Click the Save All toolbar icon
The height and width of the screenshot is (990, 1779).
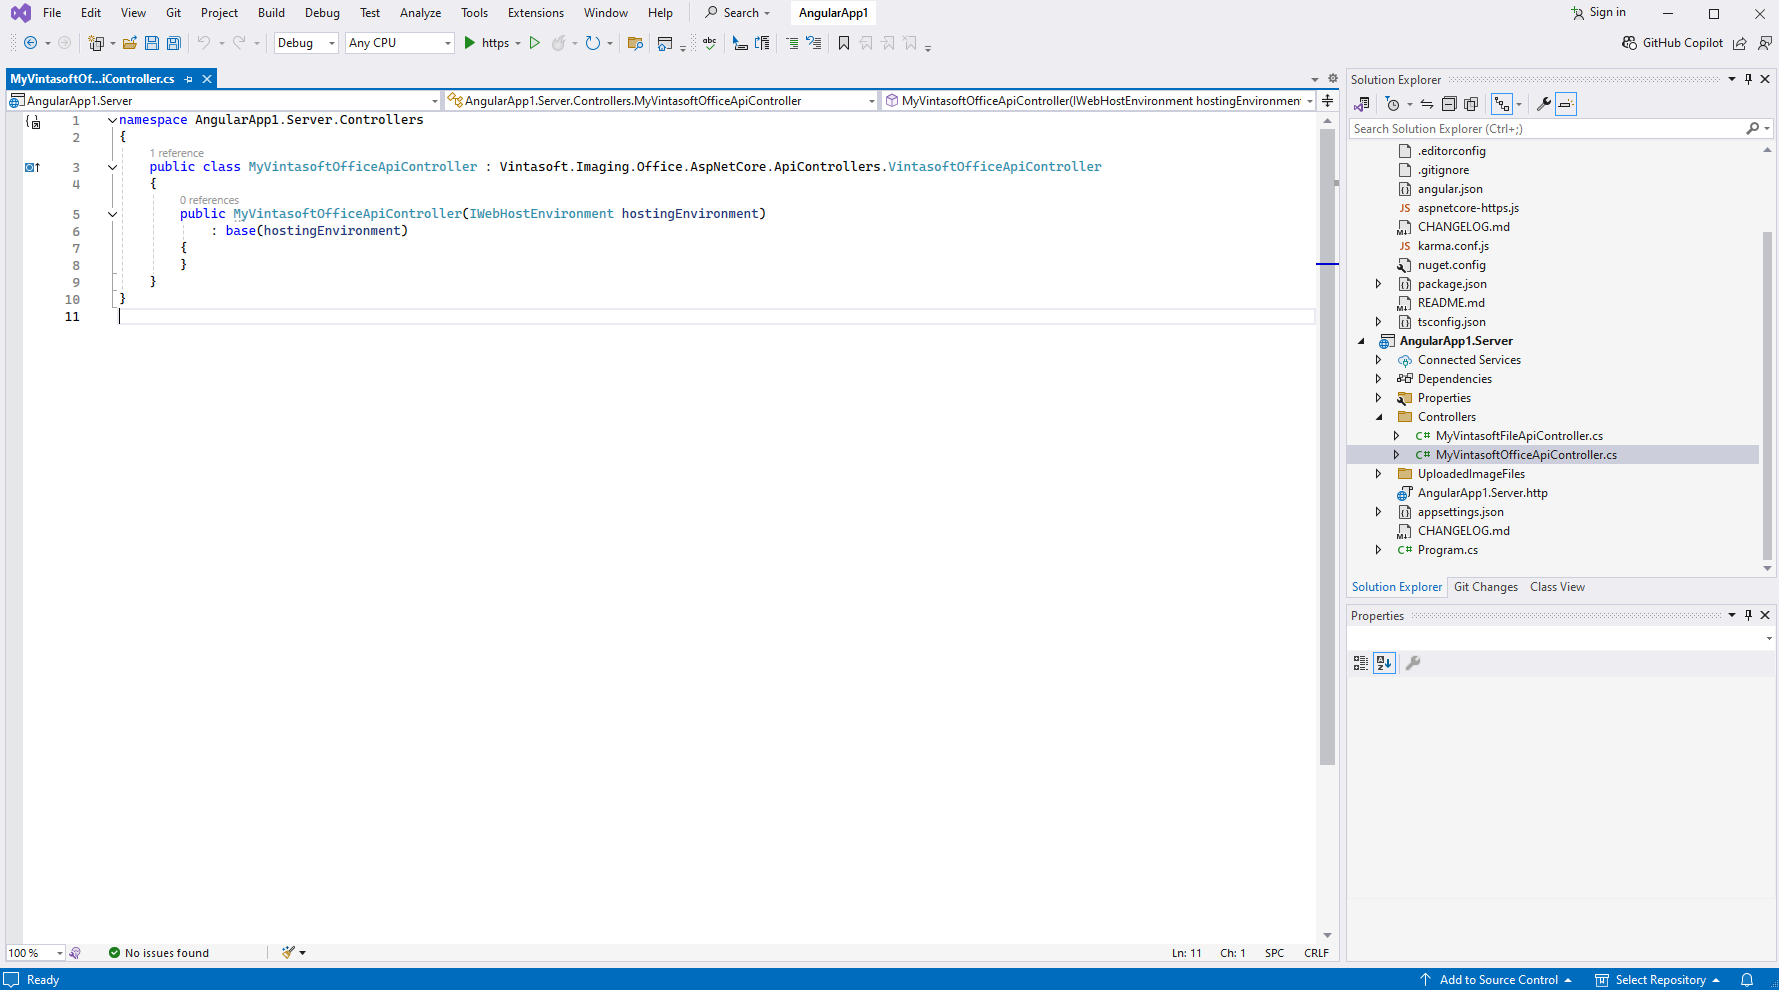[x=174, y=43]
